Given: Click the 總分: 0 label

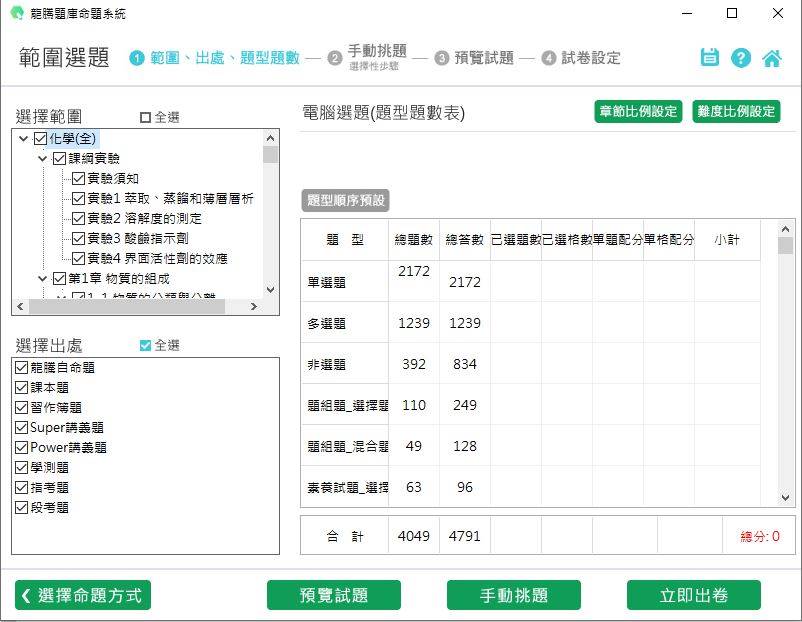Looking at the screenshot, I should (760, 536).
